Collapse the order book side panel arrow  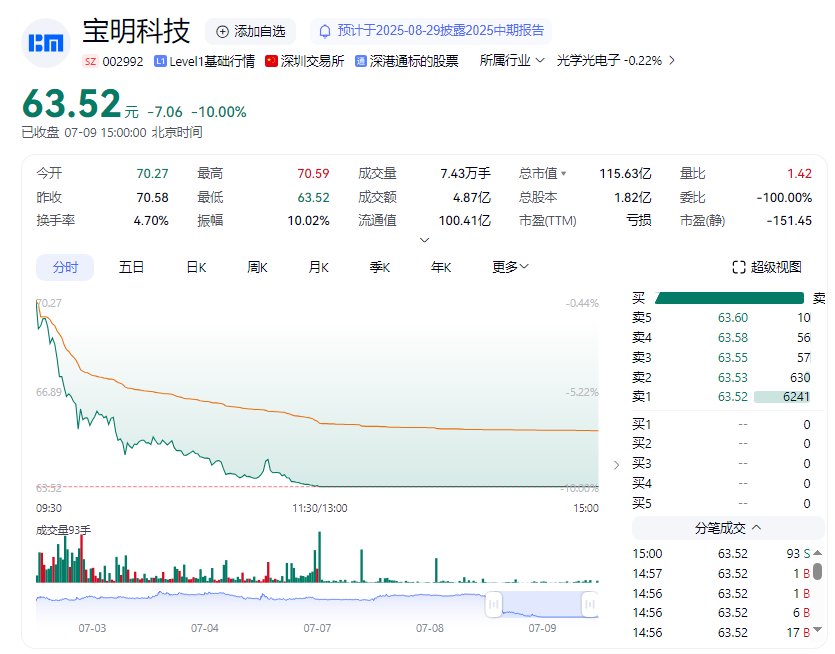click(x=615, y=464)
